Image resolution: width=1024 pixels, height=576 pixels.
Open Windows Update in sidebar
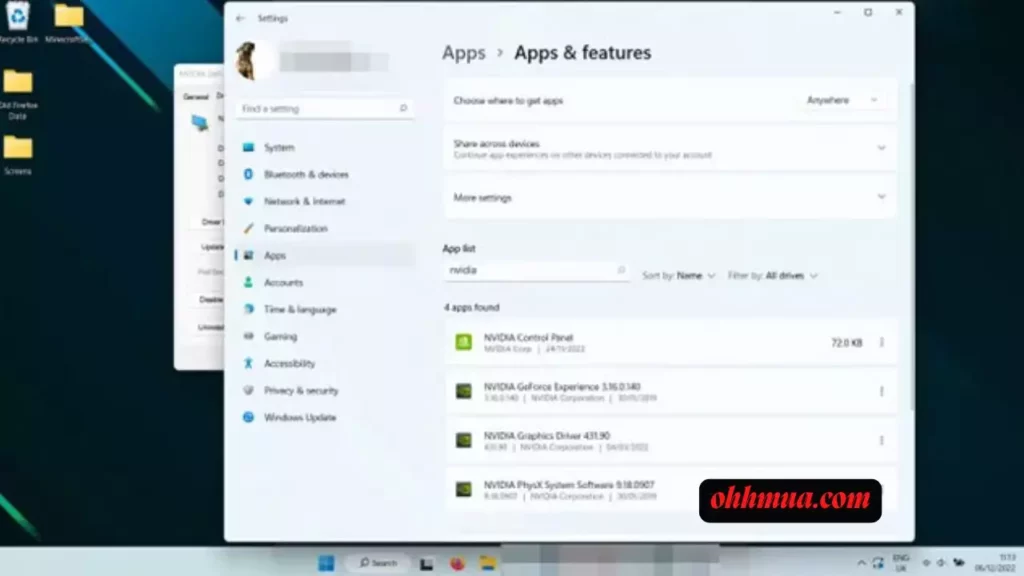pos(325,417)
